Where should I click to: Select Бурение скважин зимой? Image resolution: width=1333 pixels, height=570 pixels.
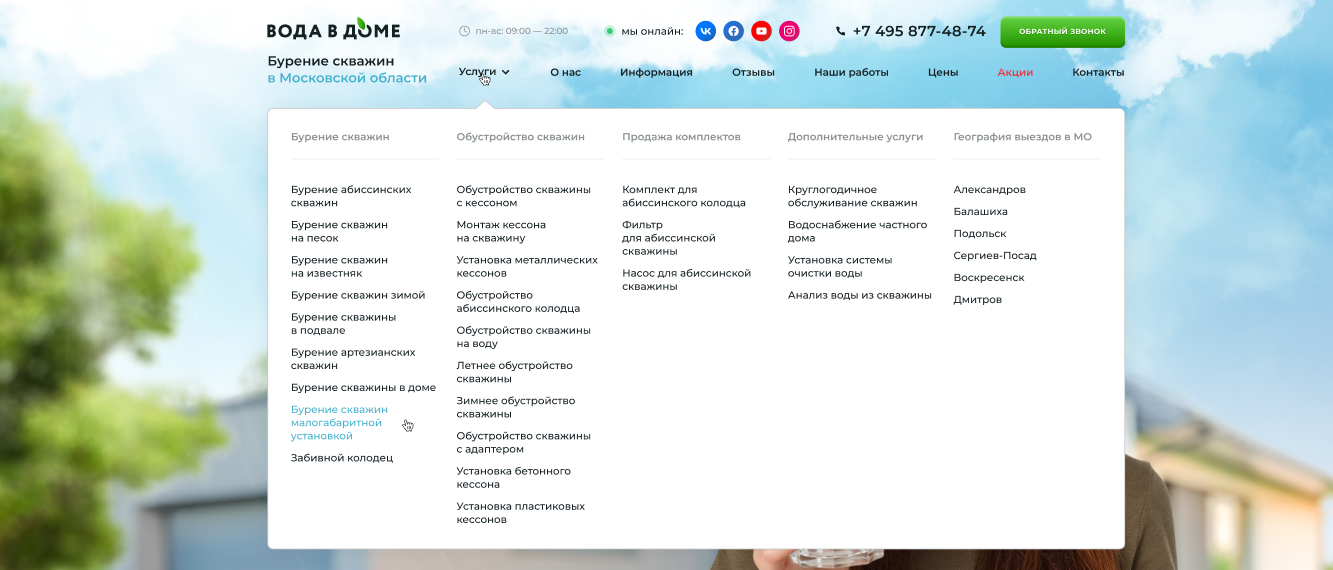point(358,295)
